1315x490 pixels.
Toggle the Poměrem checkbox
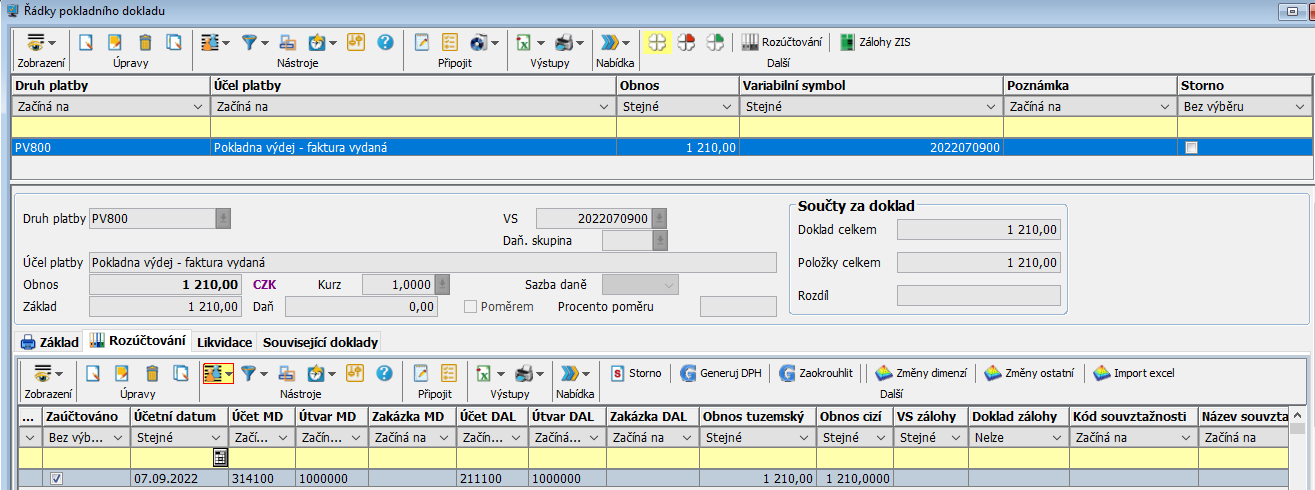click(x=472, y=307)
